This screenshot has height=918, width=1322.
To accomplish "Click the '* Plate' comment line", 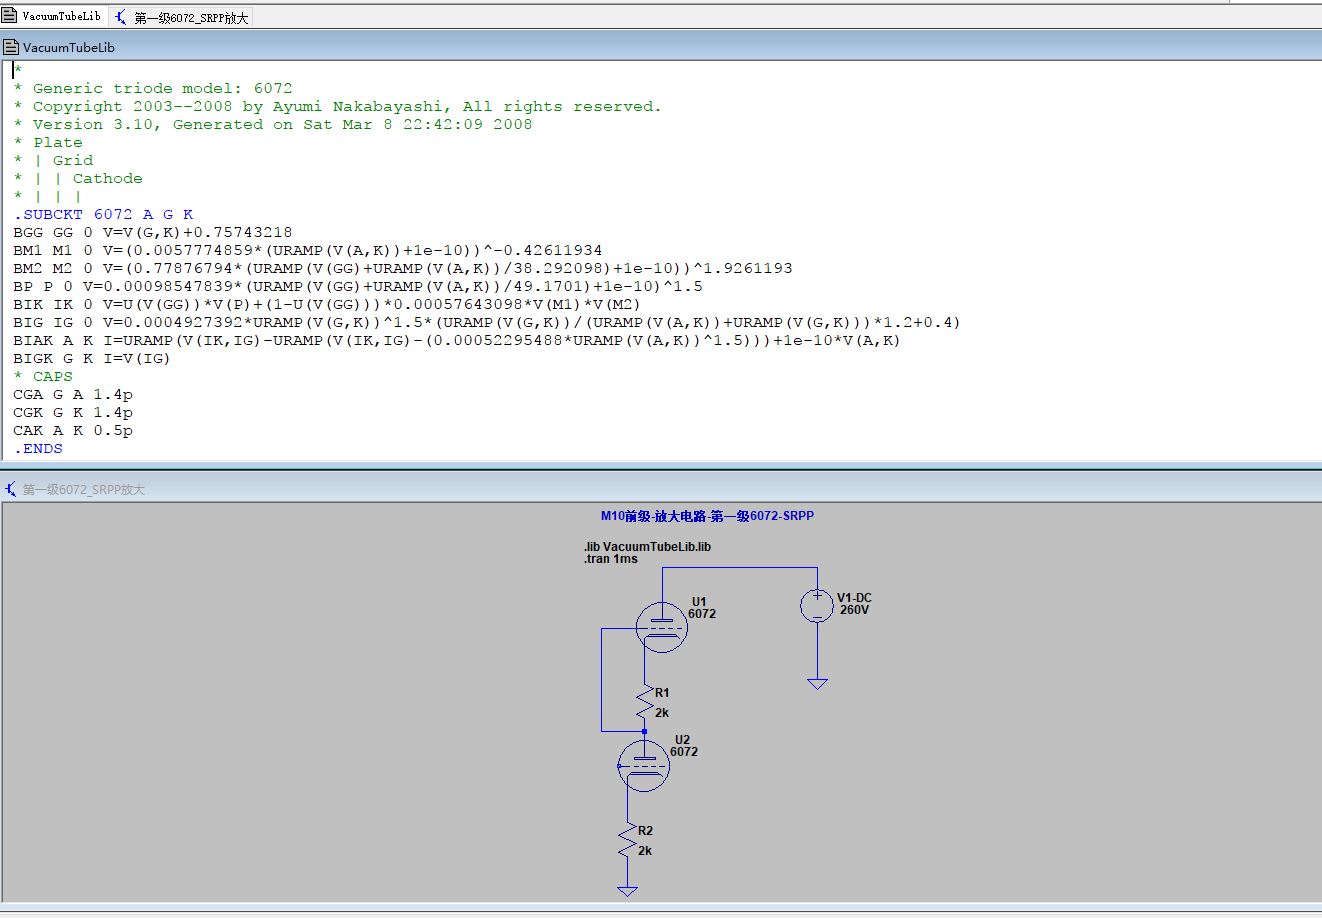I will click(48, 142).
